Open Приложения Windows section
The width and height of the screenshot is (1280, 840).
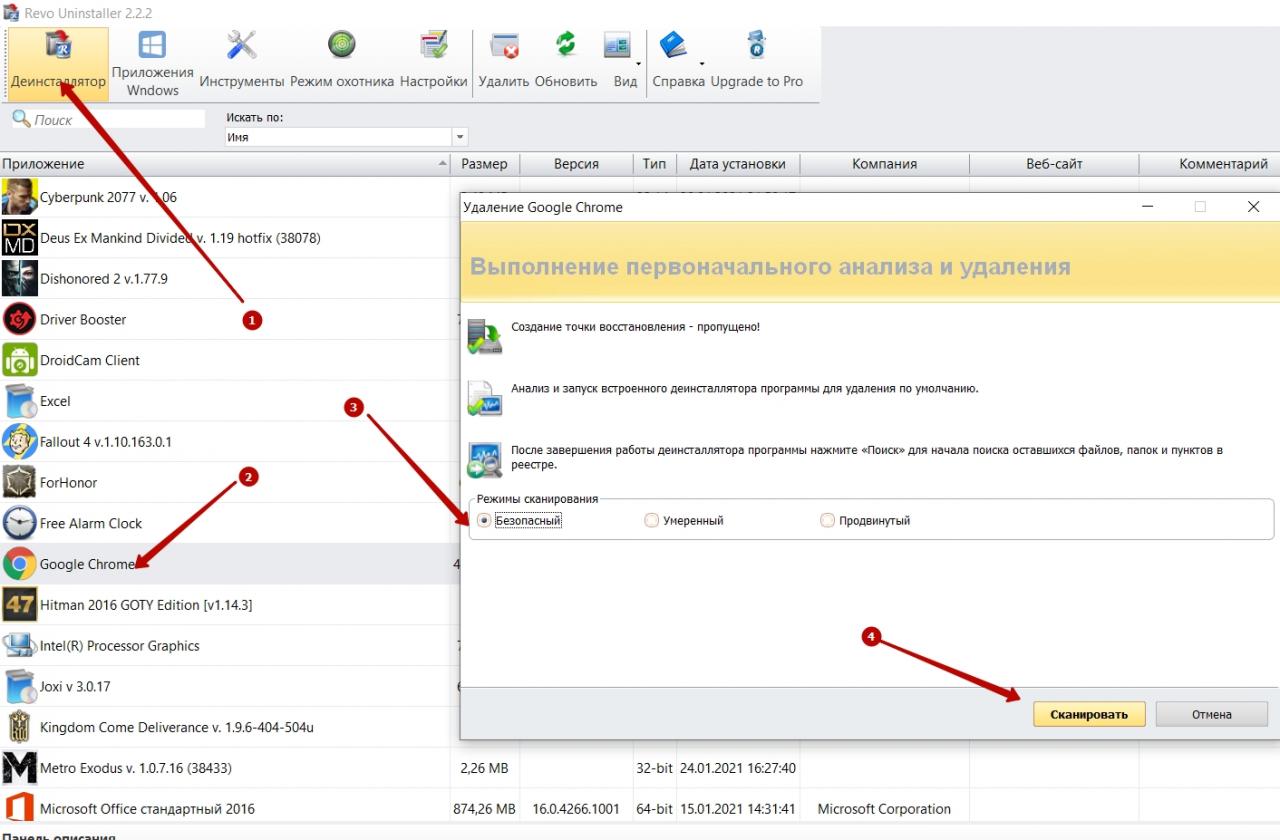coord(152,64)
